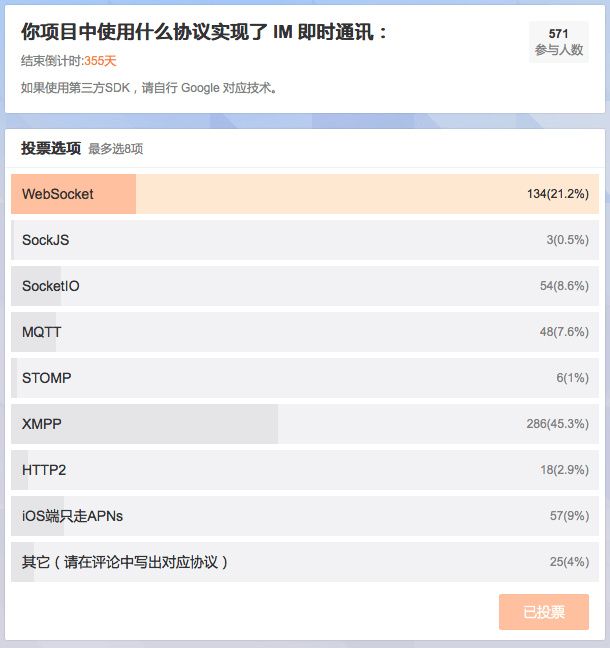Select the WebSocket poll option
The width and height of the screenshot is (610, 648).
click(305, 194)
